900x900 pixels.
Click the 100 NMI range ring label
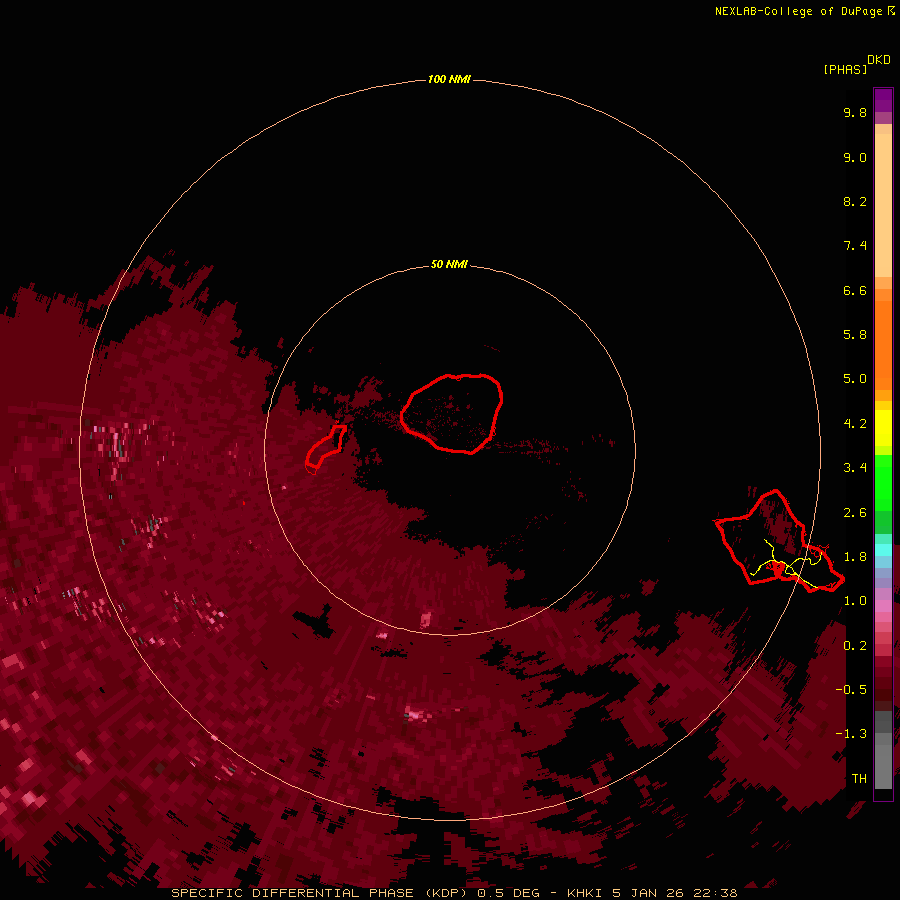coord(449,79)
